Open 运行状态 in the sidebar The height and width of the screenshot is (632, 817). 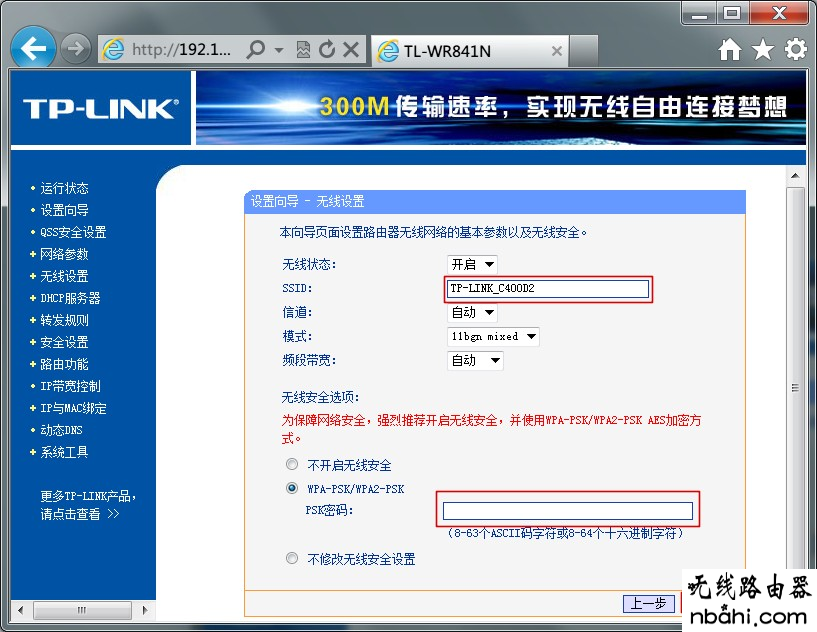coord(64,188)
